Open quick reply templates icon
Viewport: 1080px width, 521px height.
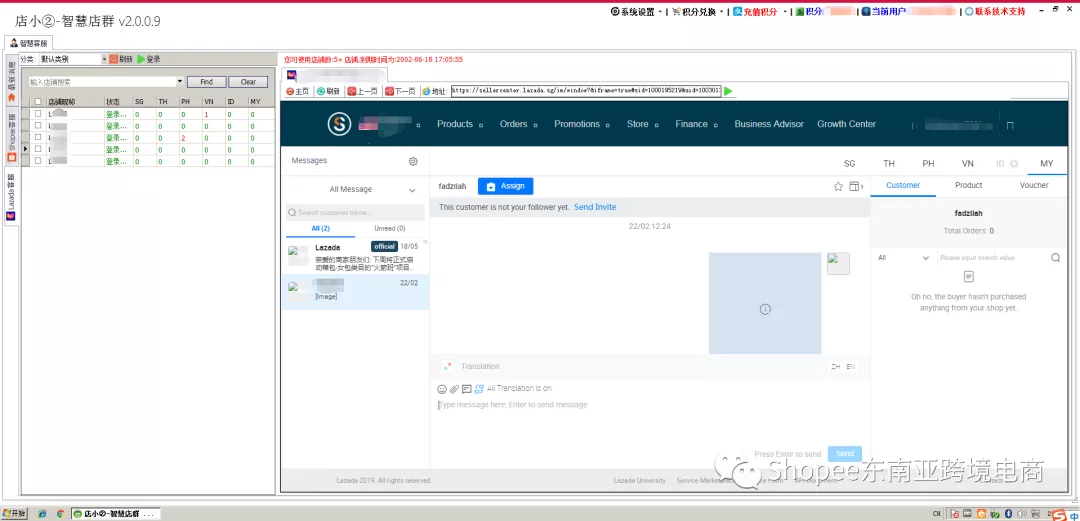(467, 389)
